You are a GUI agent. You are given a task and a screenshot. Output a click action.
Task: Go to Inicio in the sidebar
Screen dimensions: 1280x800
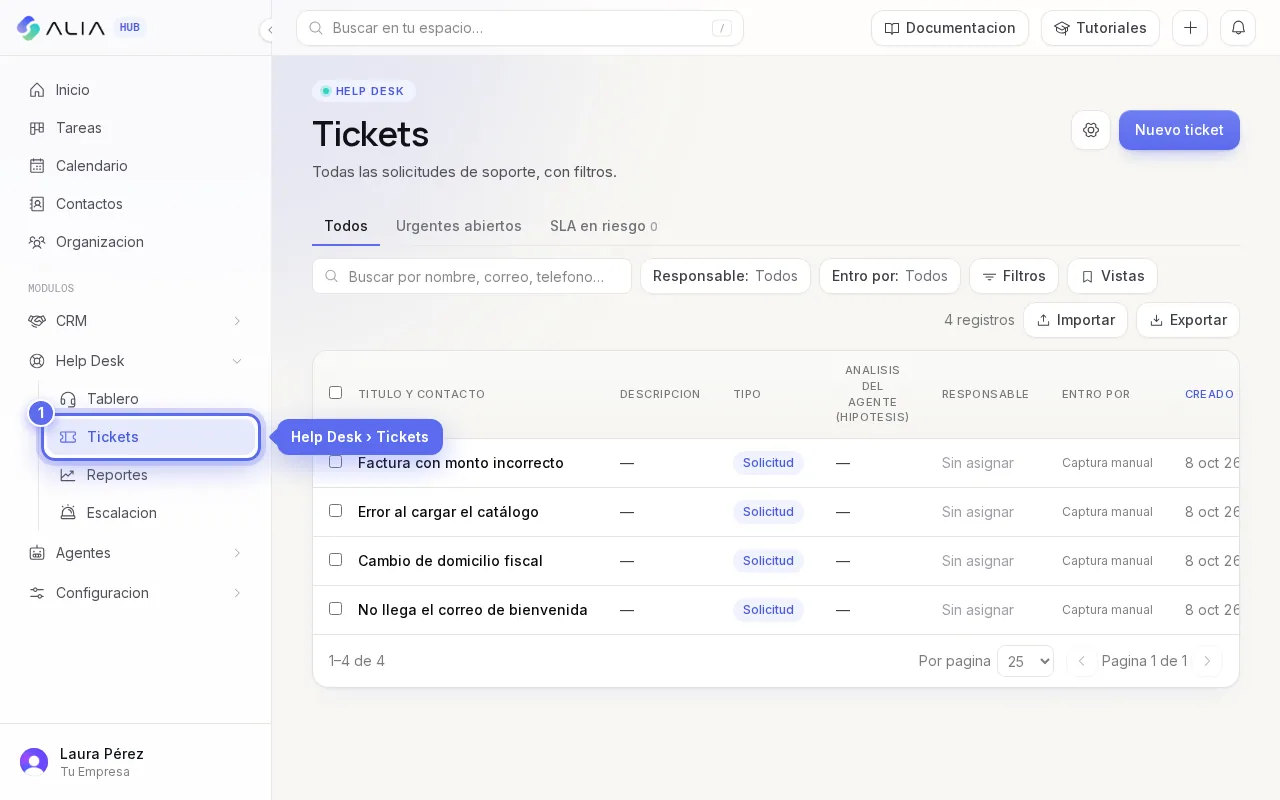click(x=136, y=90)
